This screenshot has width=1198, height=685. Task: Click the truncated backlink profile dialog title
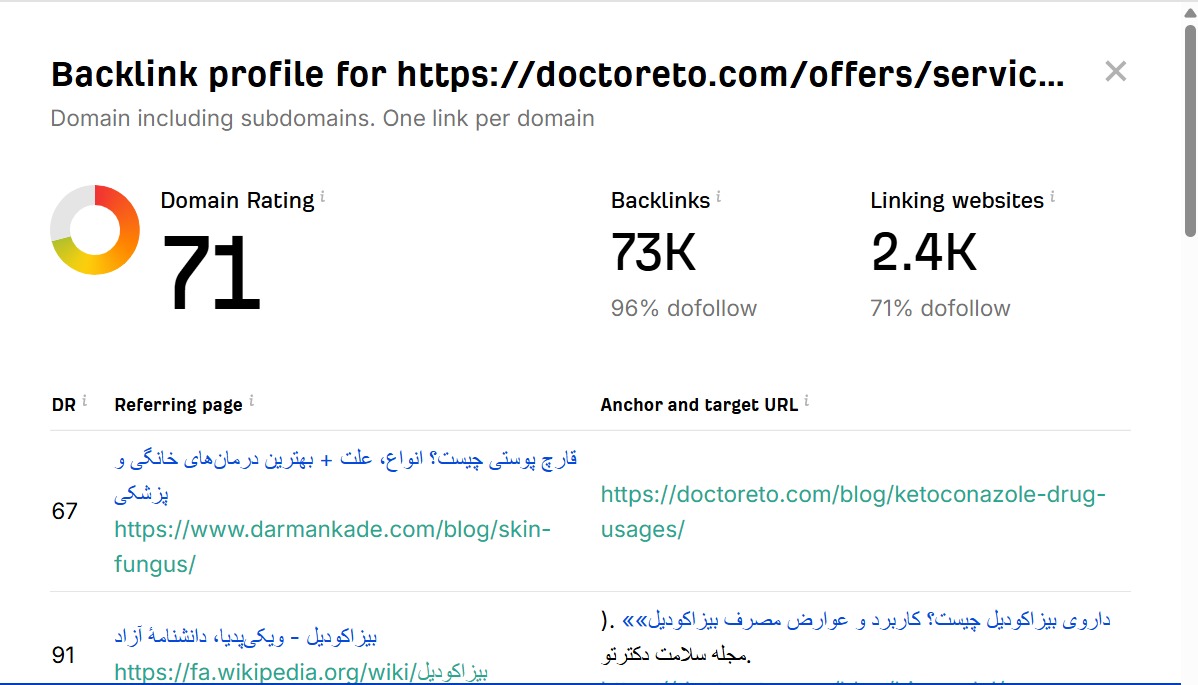560,73
